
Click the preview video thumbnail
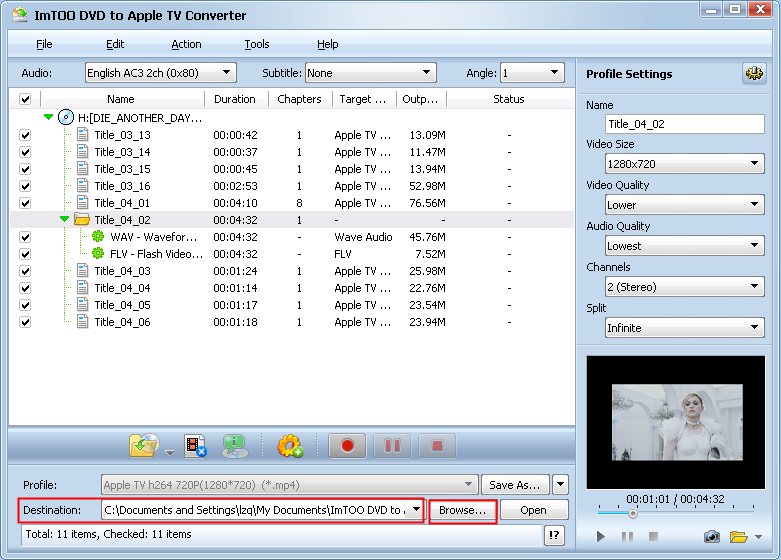click(676, 422)
